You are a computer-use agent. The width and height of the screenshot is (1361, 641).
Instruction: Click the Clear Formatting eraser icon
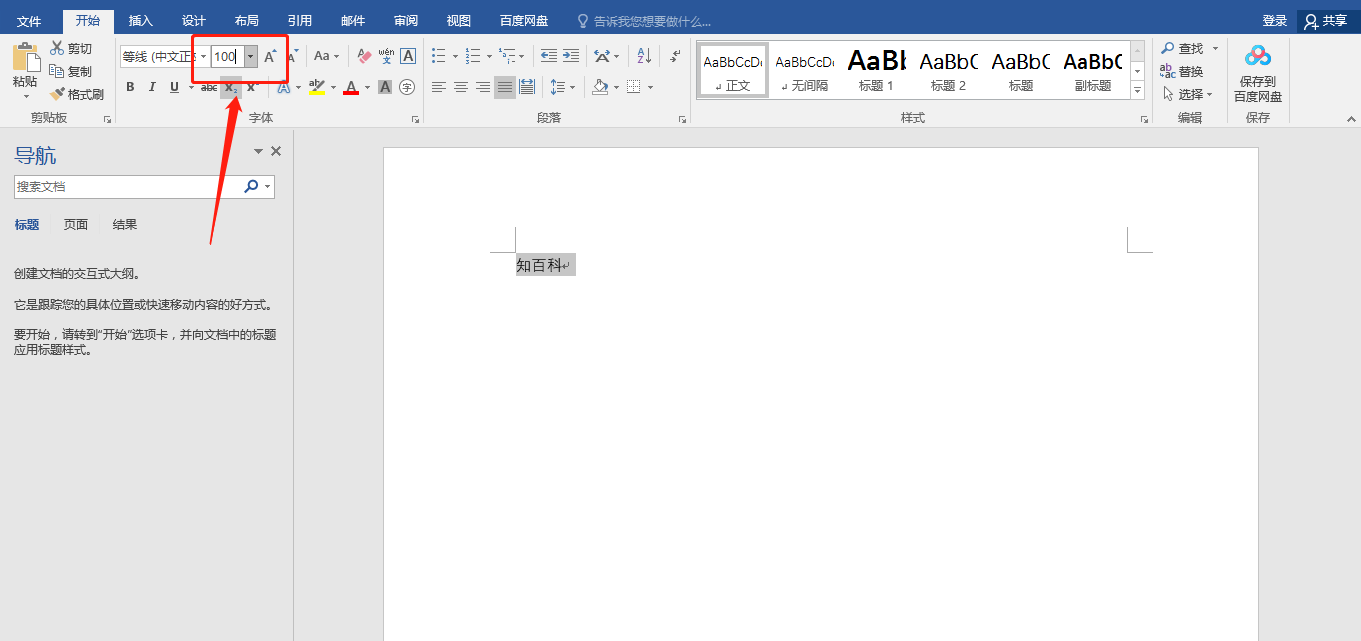(x=364, y=56)
